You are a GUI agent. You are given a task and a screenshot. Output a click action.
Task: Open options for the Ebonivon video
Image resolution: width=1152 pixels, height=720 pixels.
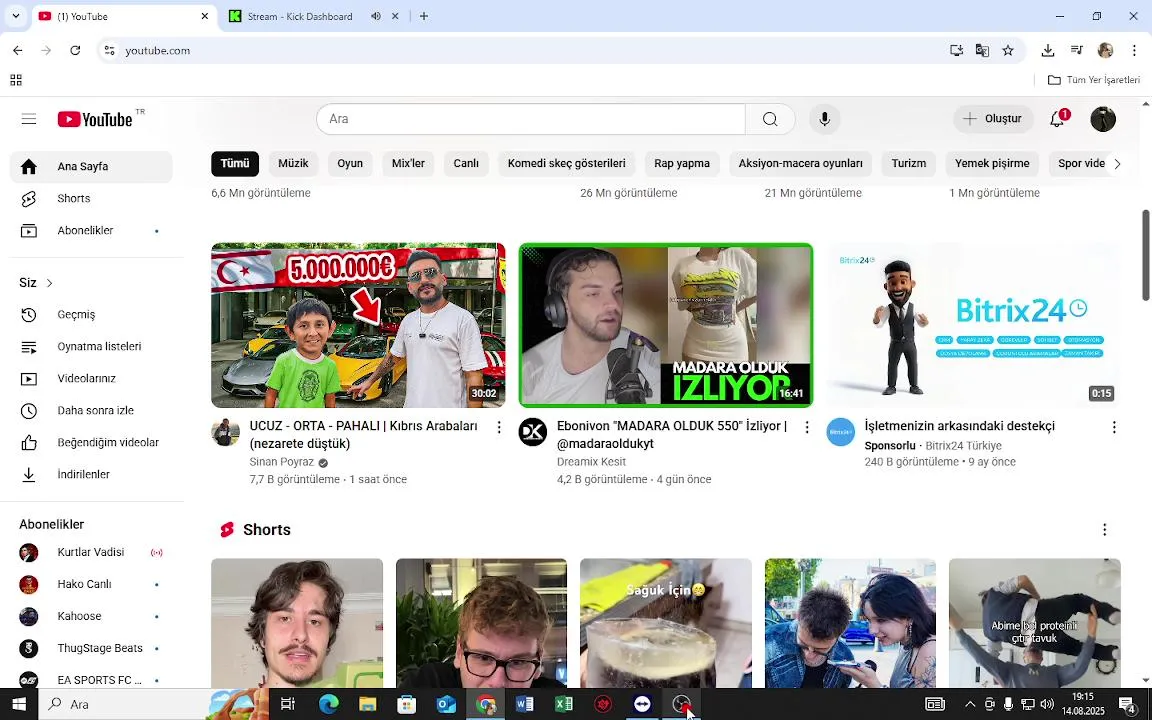[x=807, y=427]
